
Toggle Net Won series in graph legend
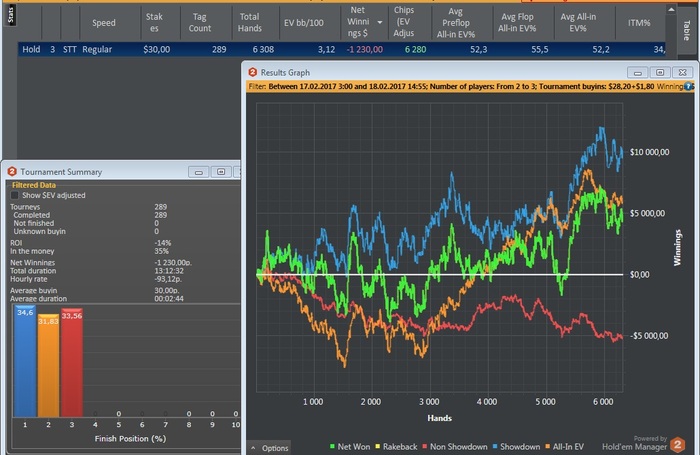click(350, 447)
